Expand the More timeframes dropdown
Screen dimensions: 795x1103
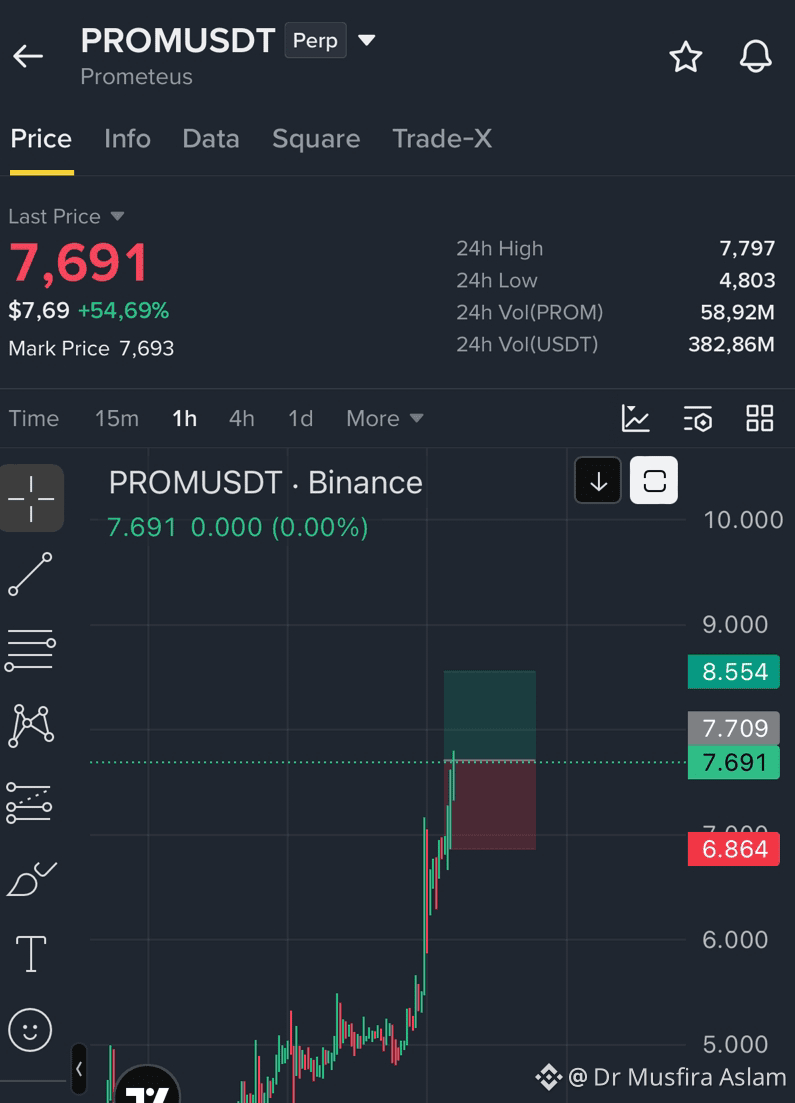pos(384,419)
